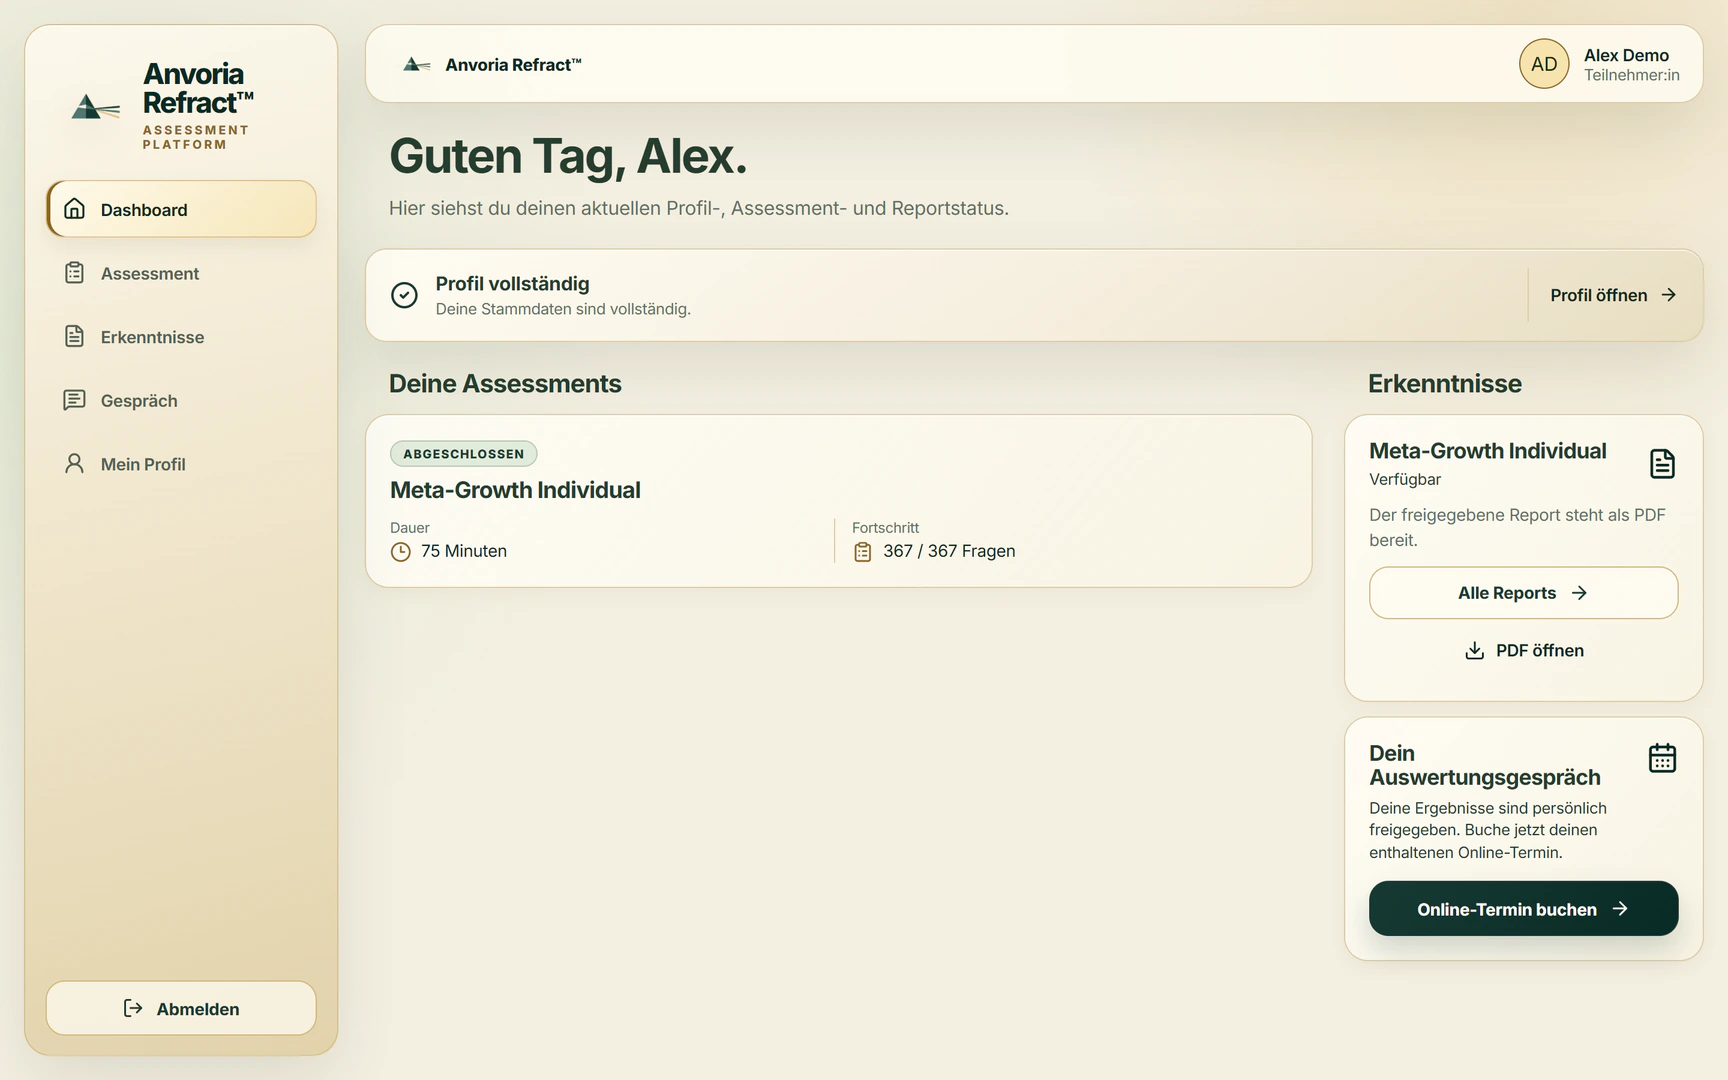Click the Profil öffnen link

click(1613, 295)
